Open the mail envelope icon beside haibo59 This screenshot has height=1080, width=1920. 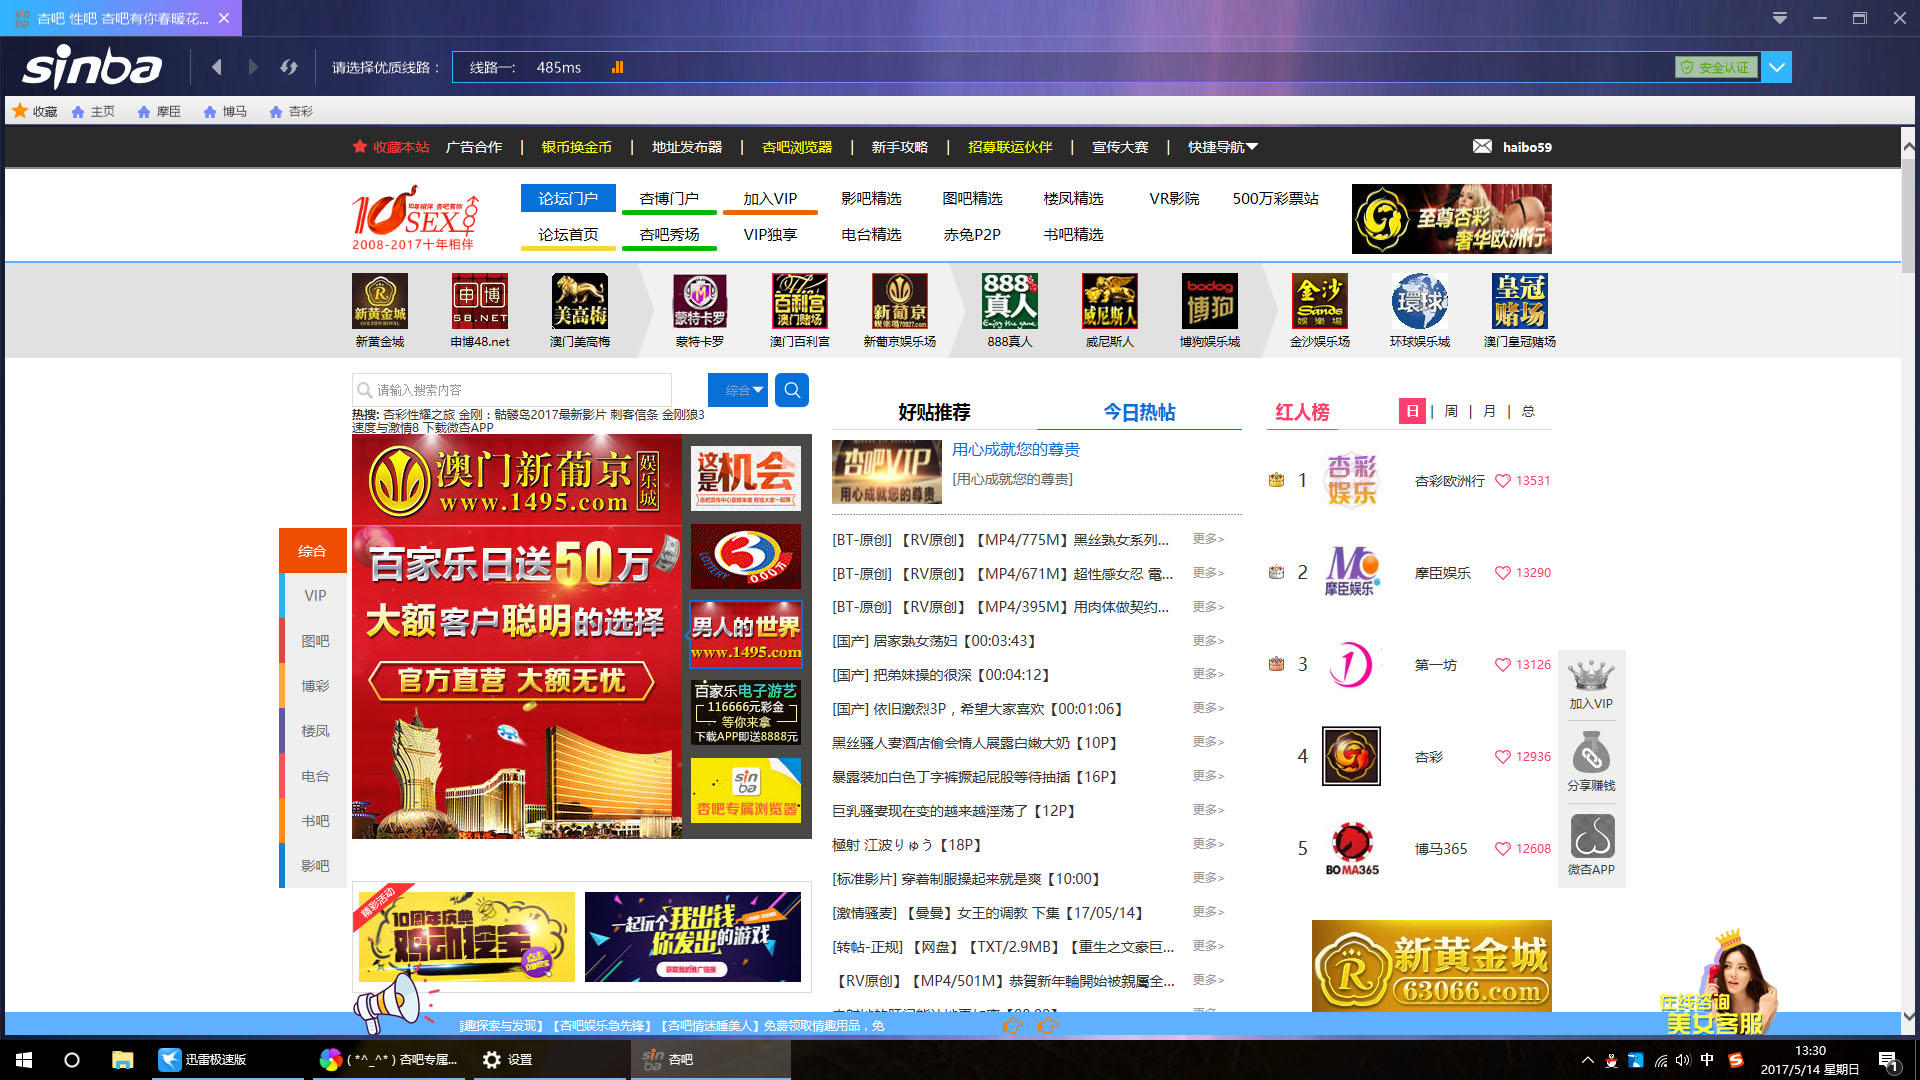[x=1482, y=146]
